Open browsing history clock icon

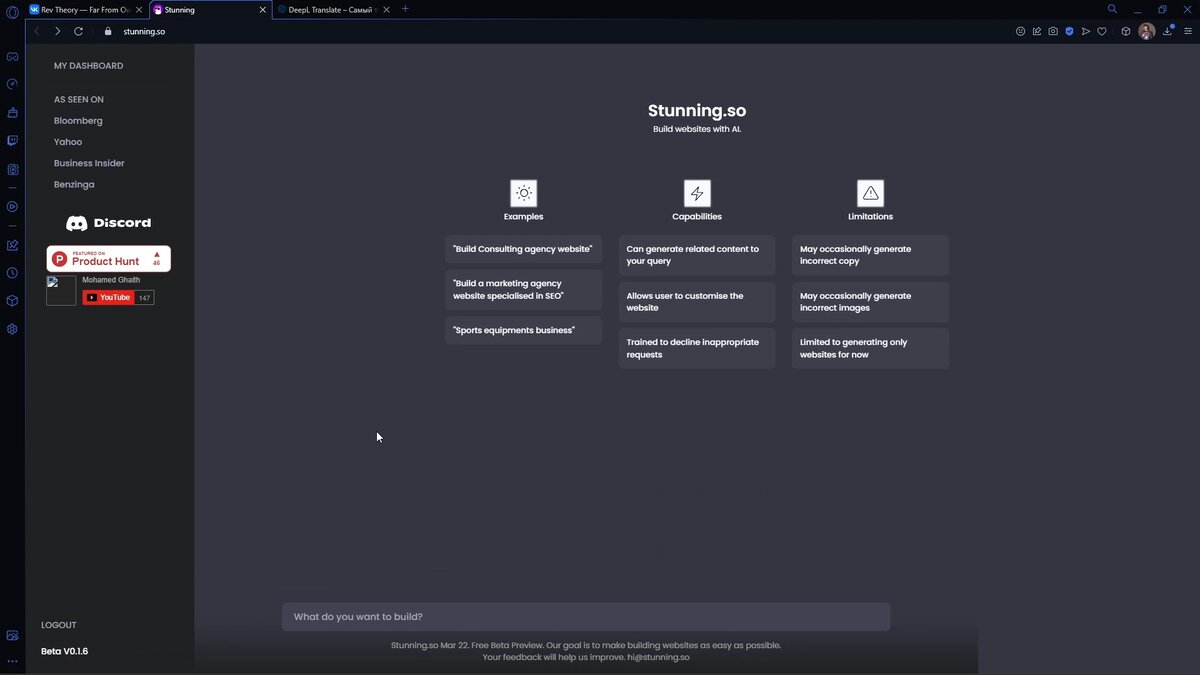[x=12, y=273]
